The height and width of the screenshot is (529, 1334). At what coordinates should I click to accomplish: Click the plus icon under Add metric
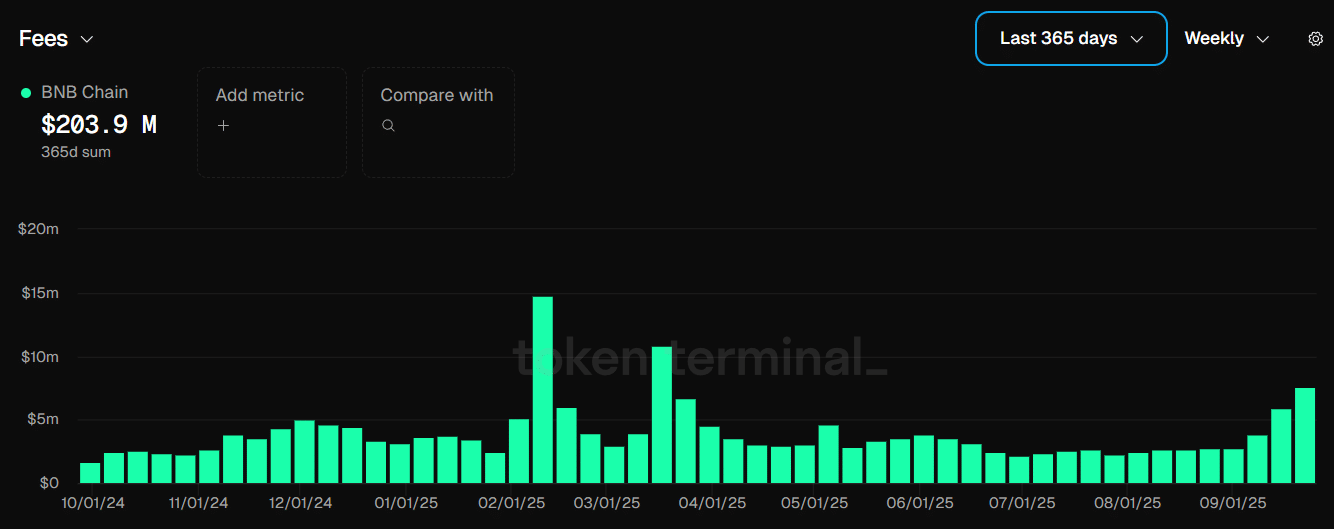pyautogui.click(x=223, y=126)
